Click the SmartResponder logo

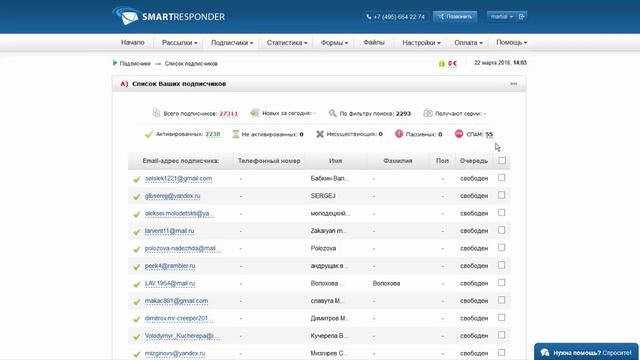[x=169, y=16]
